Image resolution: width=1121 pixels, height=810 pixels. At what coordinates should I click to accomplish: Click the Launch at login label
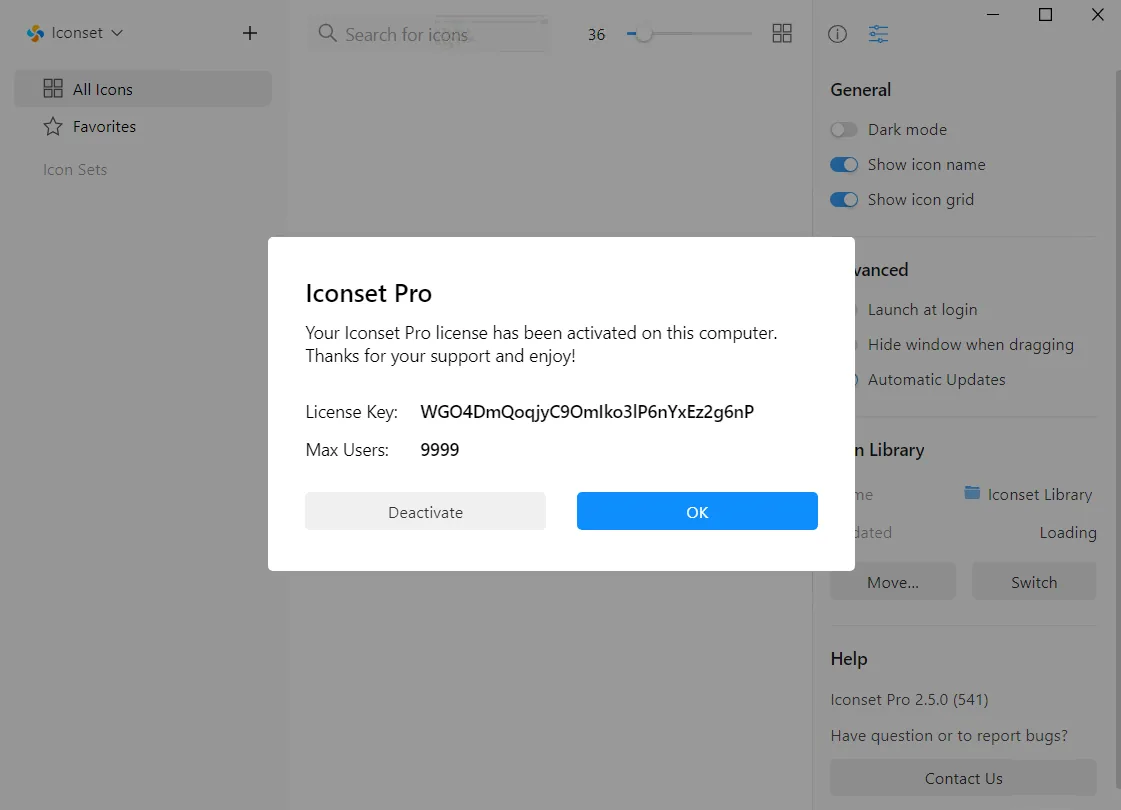click(922, 310)
